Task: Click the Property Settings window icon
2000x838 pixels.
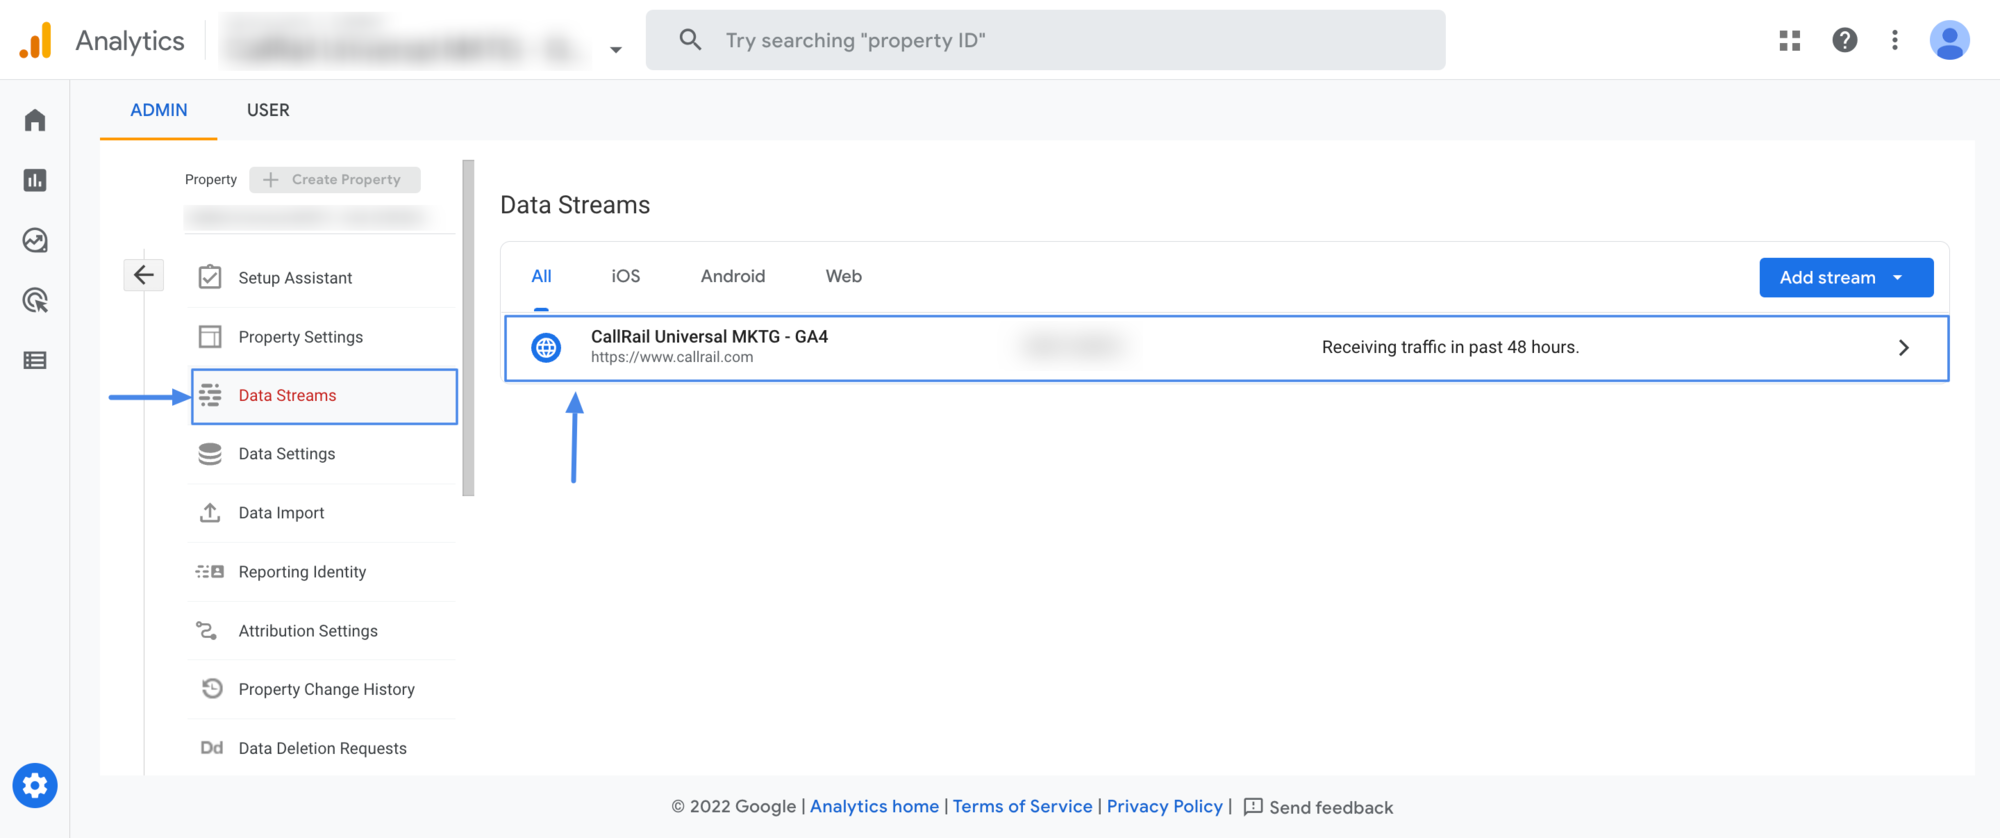Action: coord(210,336)
